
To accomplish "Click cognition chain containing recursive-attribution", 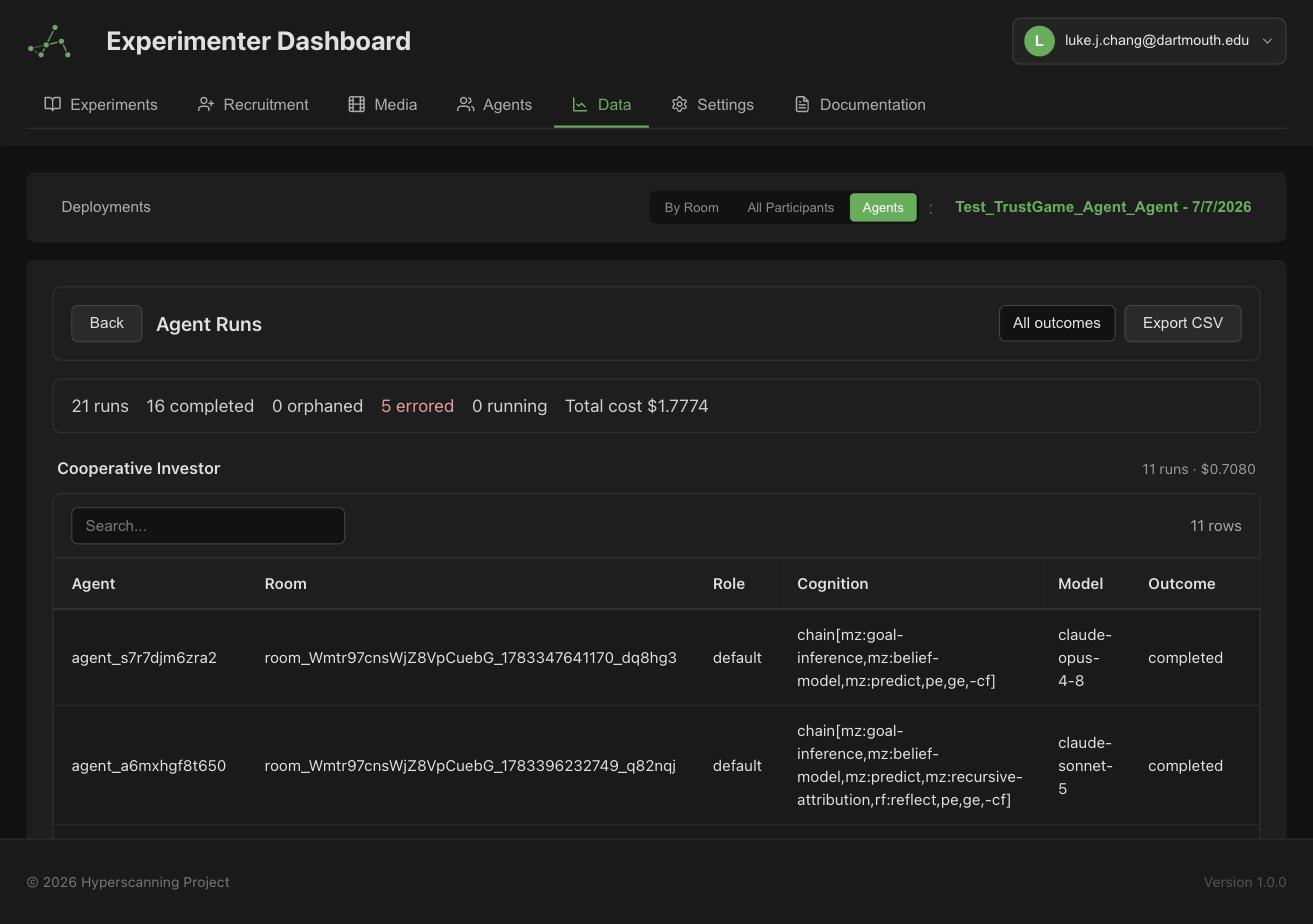I will (x=910, y=766).
